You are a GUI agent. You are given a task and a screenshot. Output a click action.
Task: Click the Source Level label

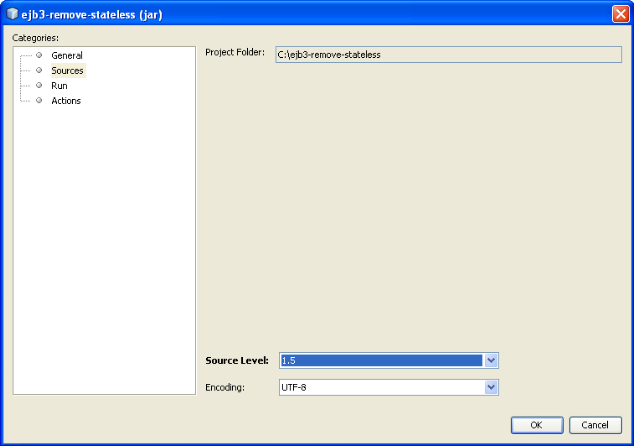[x=237, y=360]
